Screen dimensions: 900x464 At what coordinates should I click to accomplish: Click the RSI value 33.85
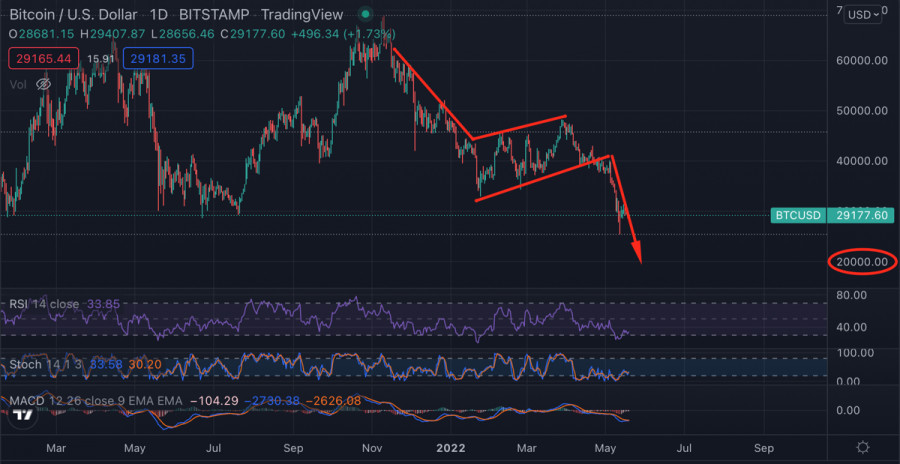[x=103, y=304]
